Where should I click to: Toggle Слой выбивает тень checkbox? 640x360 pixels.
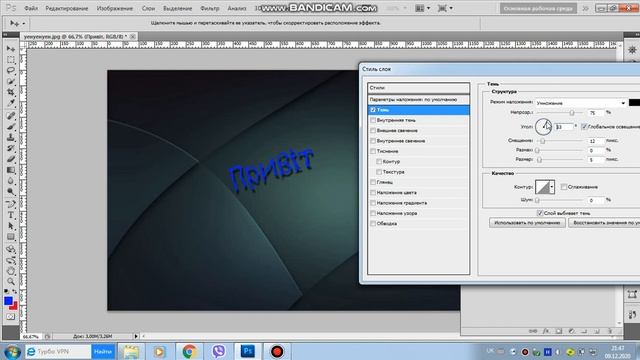[540, 213]
